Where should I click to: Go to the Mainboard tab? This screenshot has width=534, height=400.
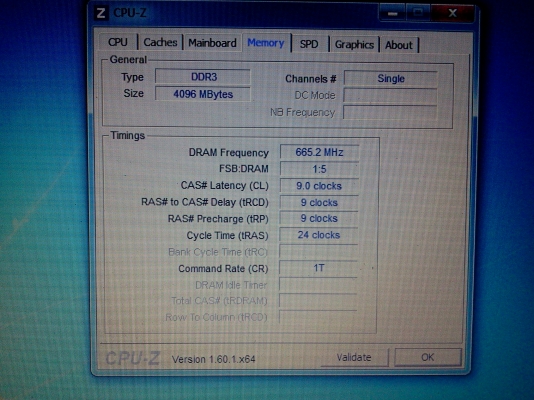[212, 43]
